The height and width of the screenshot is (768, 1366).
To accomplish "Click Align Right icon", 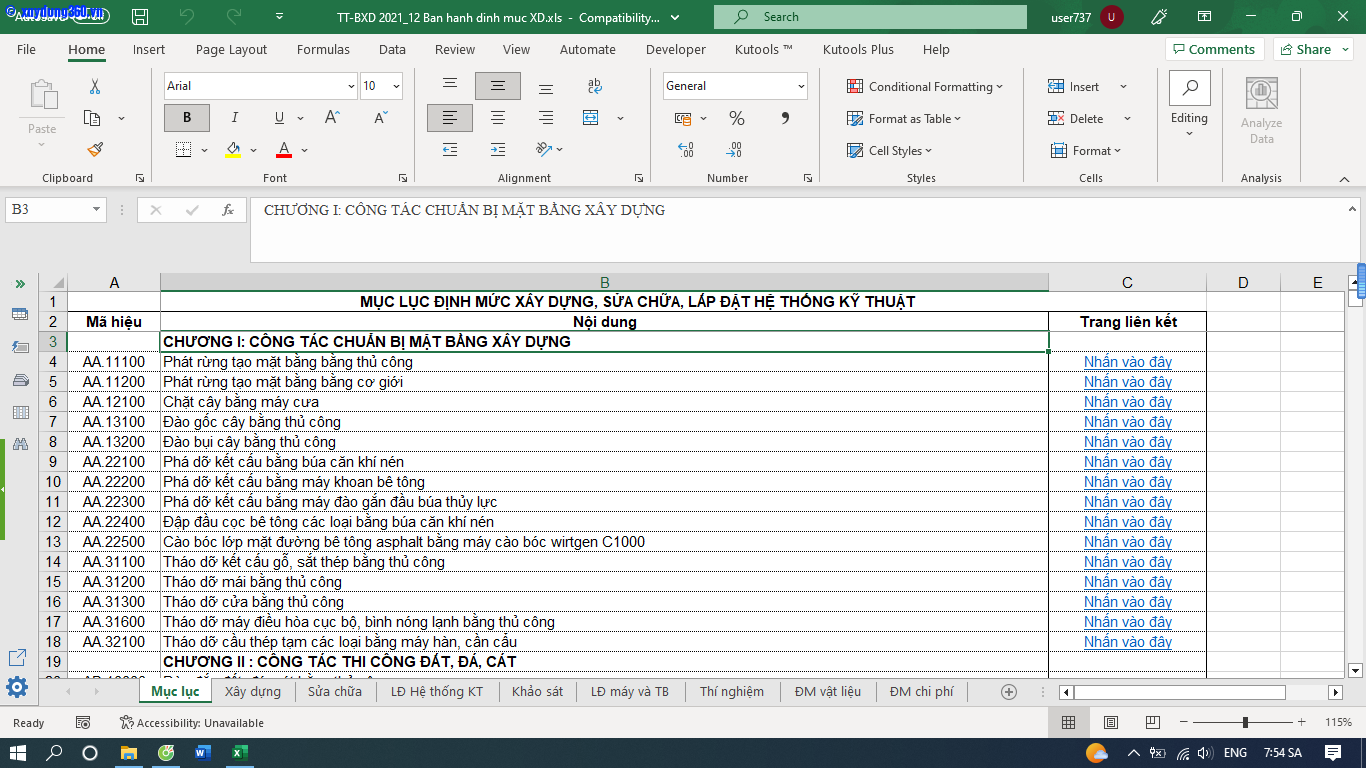I will point(545,118).
